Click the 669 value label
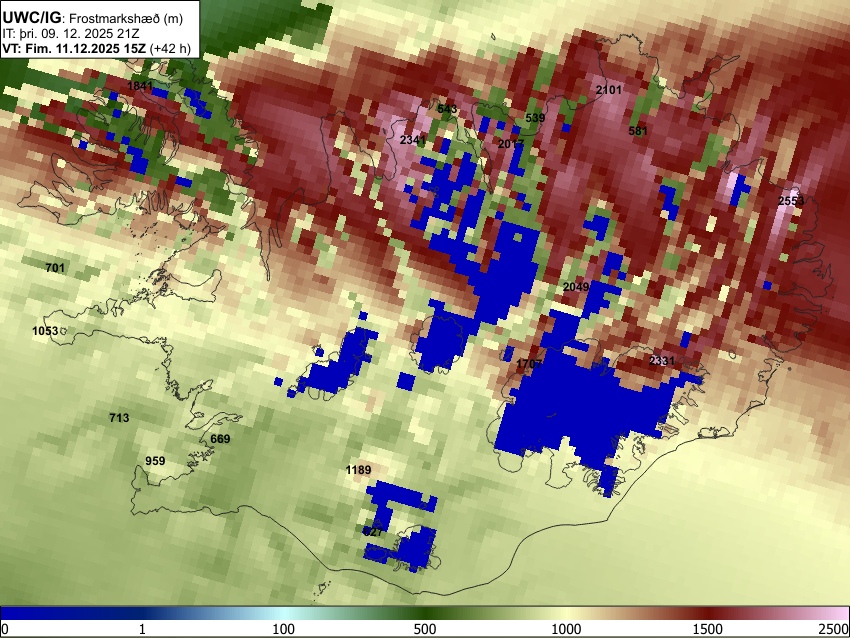The image size is (850, 638). (x=220, y=439)
